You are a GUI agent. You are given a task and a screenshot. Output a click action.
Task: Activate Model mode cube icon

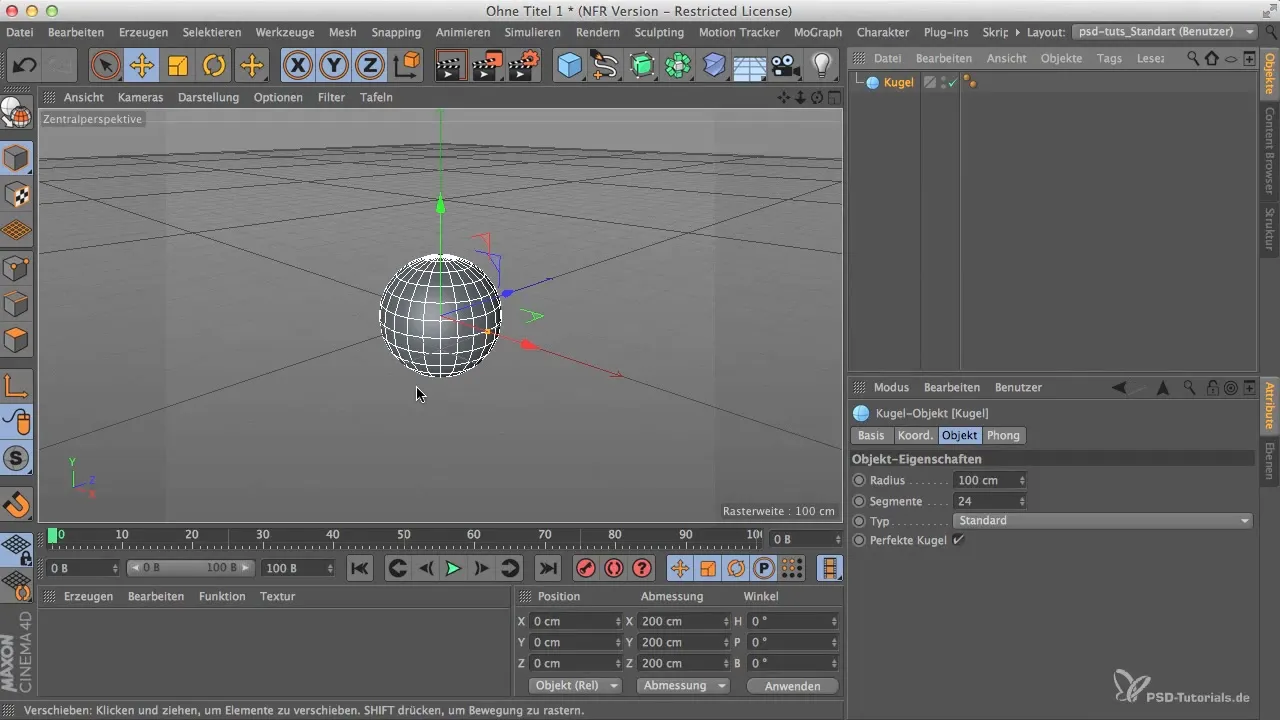tap(17, 158)
